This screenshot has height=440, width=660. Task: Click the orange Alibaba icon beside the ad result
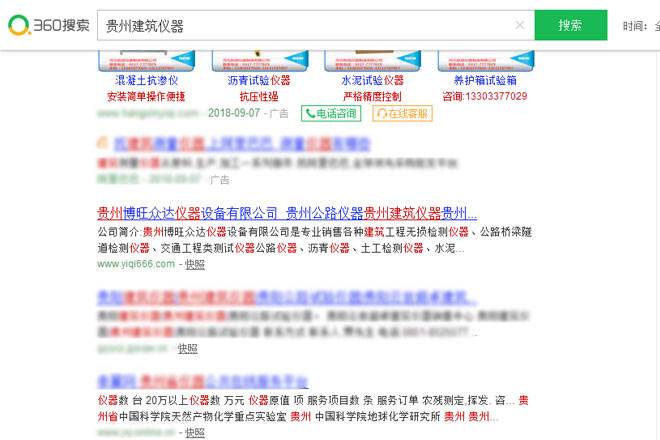(x=102, y=144)
